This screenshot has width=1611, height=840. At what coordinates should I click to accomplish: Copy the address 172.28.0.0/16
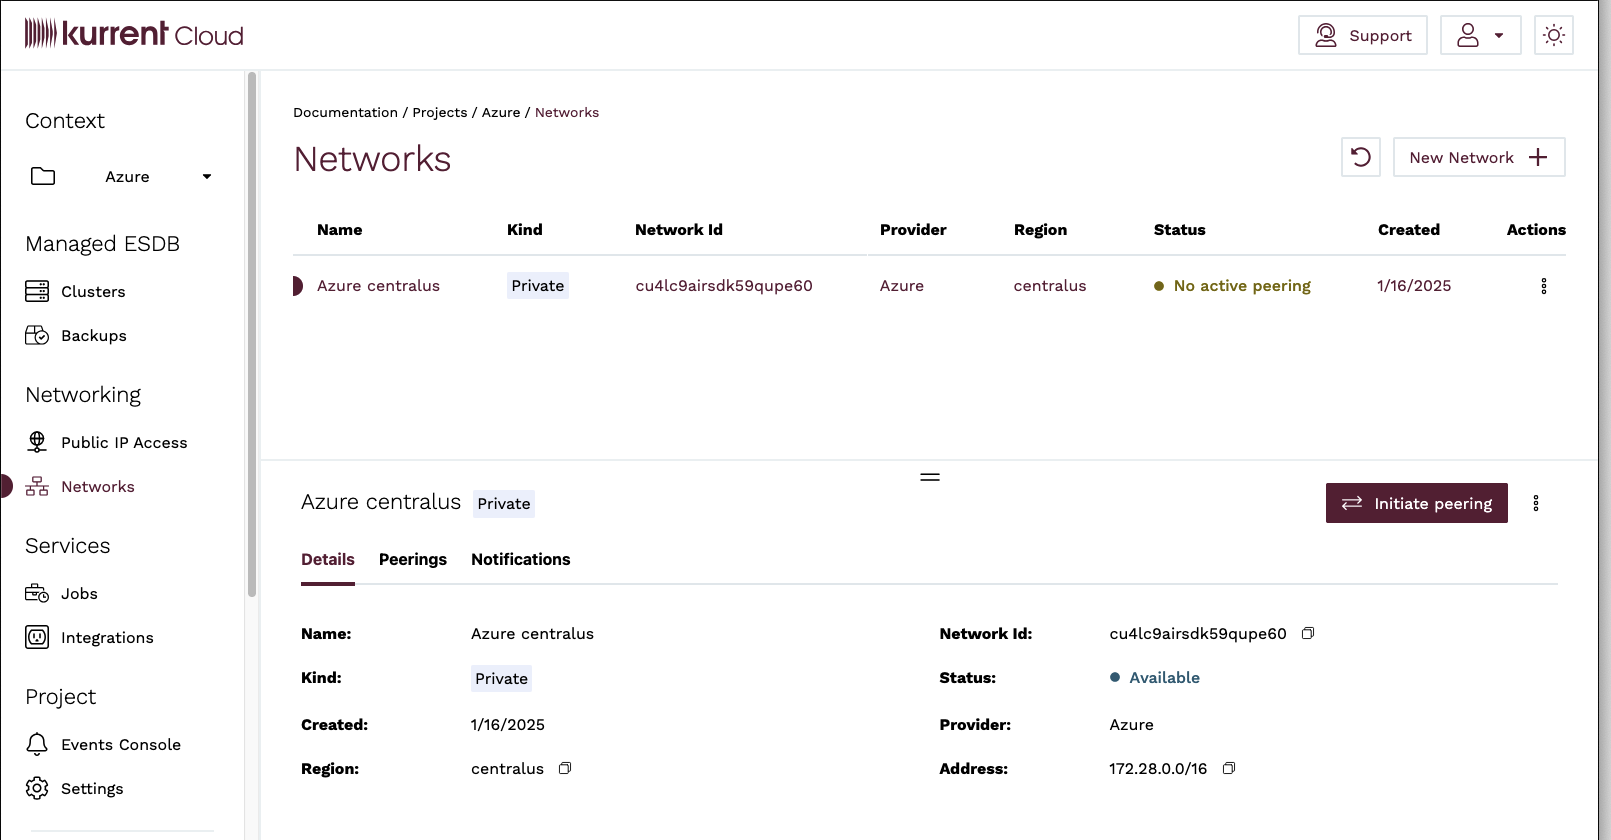(x=1229, y=768)
